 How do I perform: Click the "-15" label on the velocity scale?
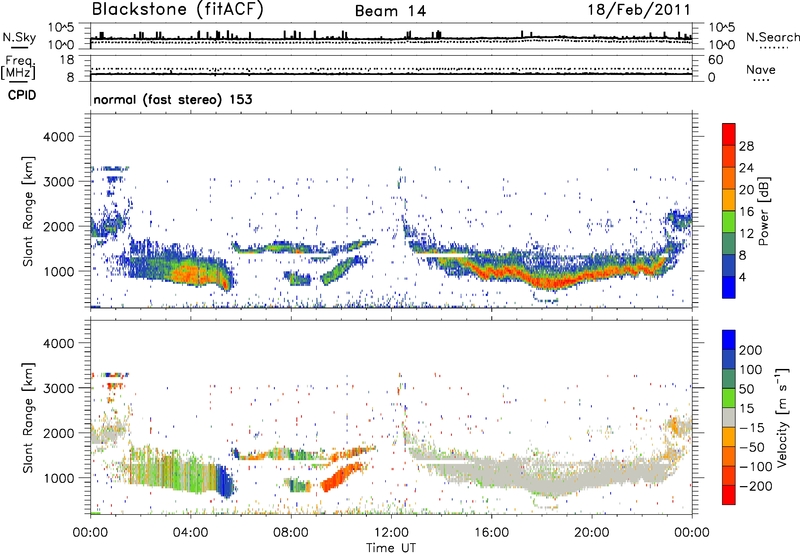(x=752, y=427)
